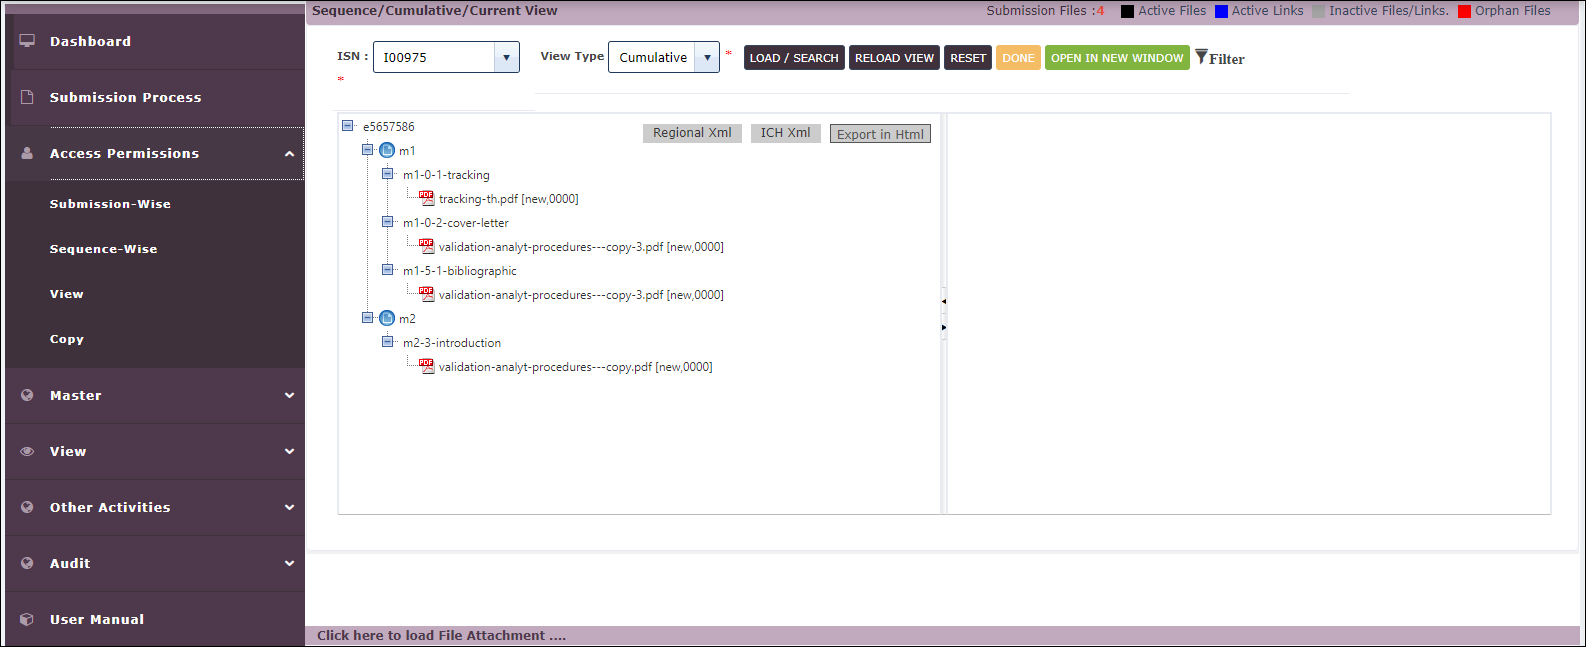Screen dimensions: 1586x647
Task: Click the Submission Process document icon
Action: coord(27,97)
